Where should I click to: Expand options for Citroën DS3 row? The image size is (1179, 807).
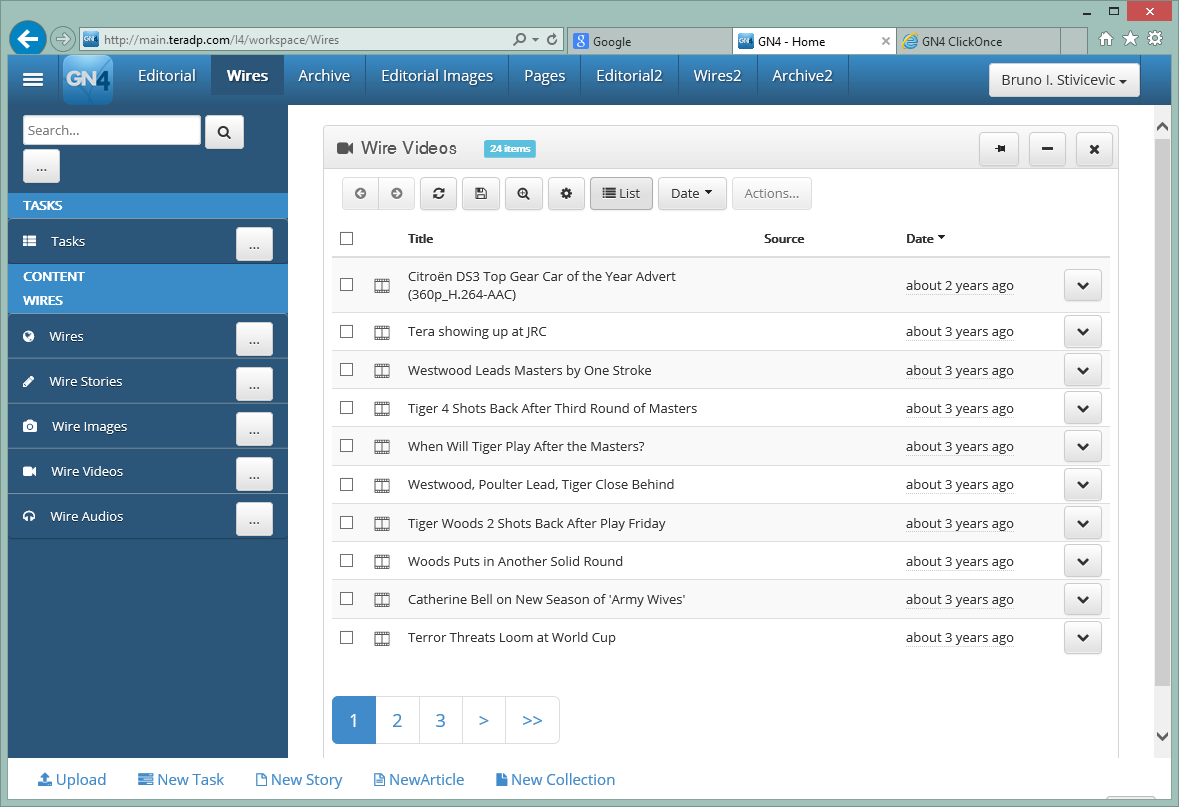pos(1083,286)
